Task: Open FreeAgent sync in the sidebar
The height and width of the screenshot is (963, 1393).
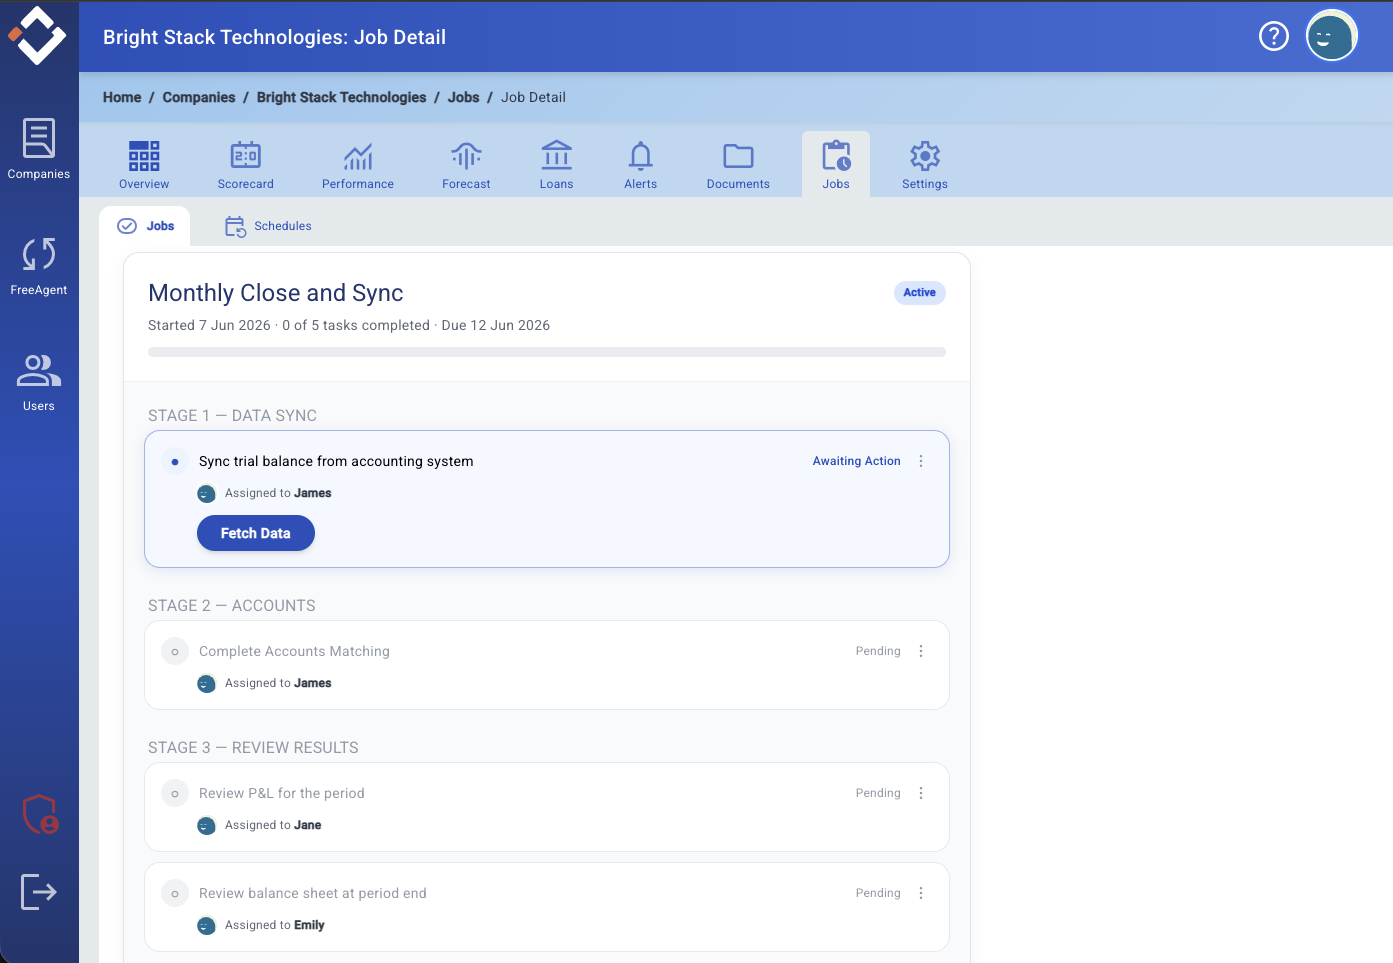Action: click(39, 266)
